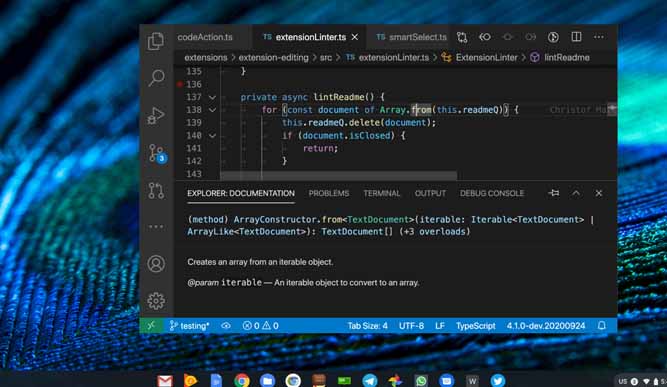Open Twitter from the shelf
The height and width of the screenshot is (387, 667).
point(497,380)
